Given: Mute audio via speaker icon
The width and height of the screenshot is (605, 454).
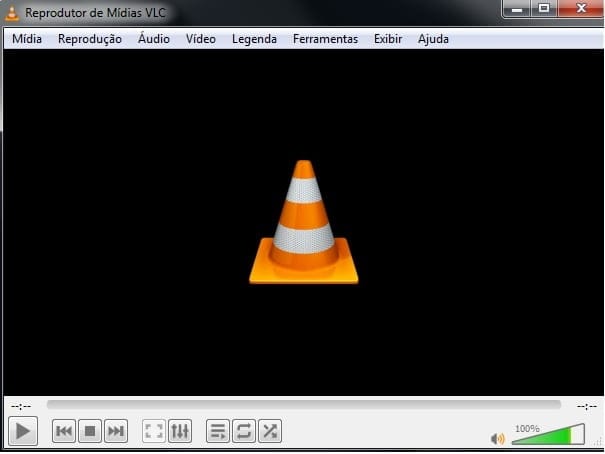Looking at the screenshot, I should pyautogui.click(x=497, y=439).
